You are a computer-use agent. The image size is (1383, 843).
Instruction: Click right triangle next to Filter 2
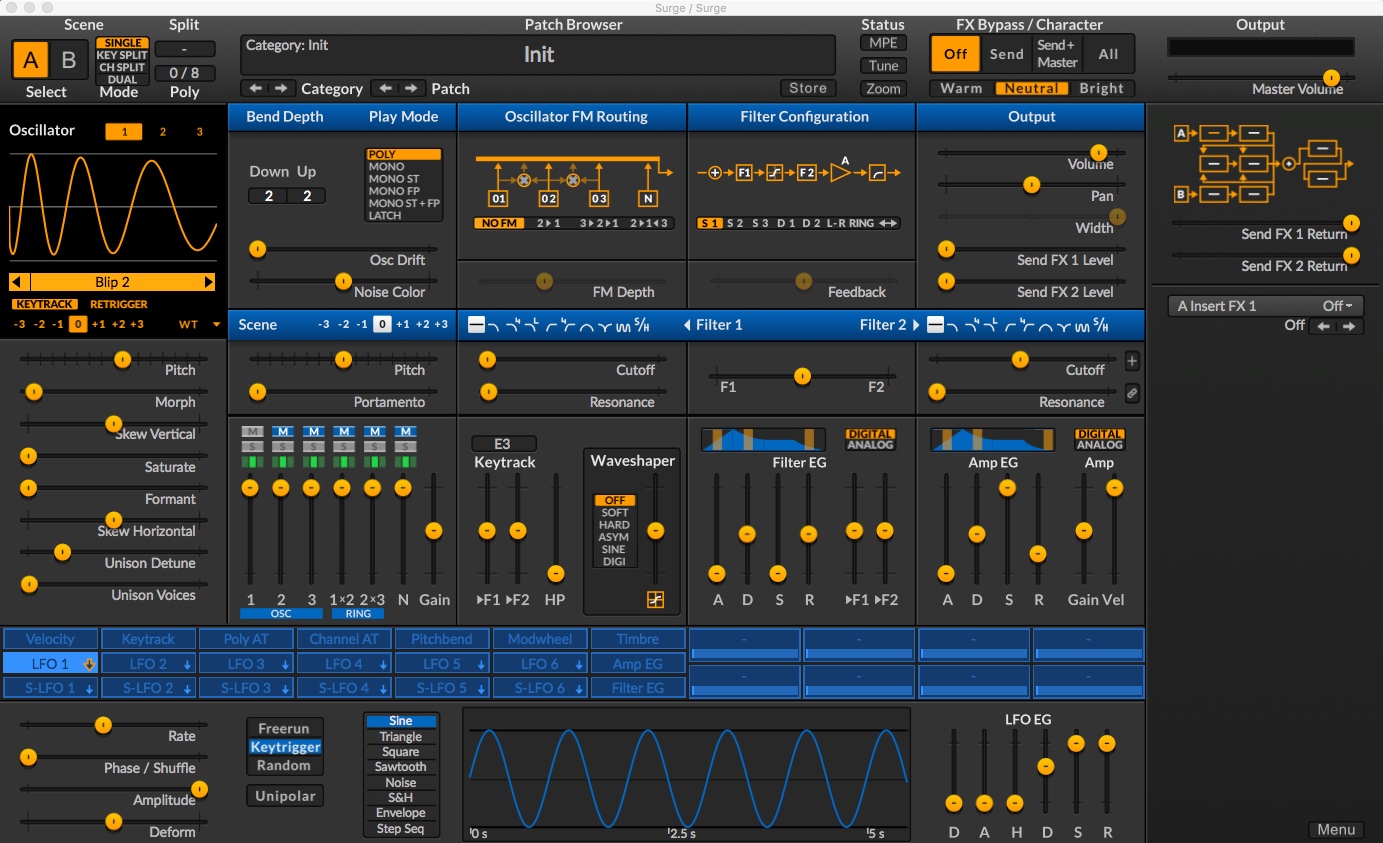point(917,325)
